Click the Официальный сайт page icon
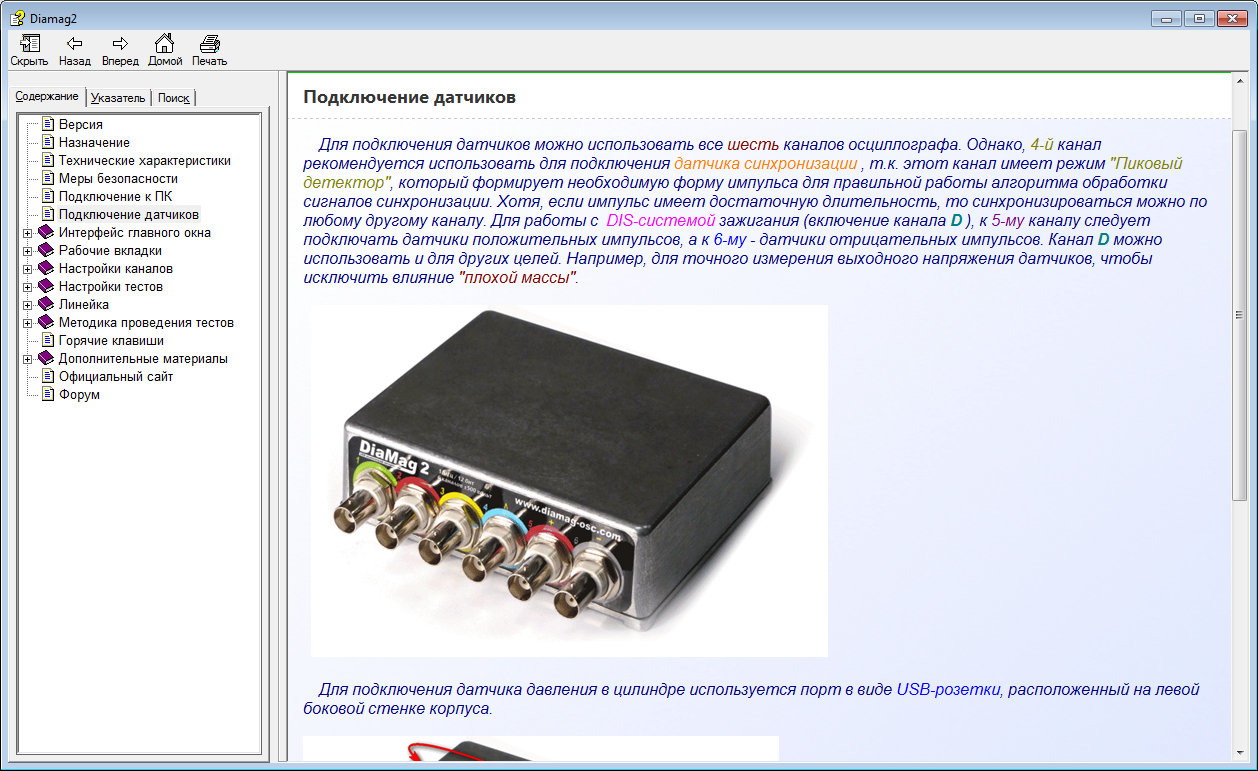This screenshot has height=771, width=1258. (47, 377)
